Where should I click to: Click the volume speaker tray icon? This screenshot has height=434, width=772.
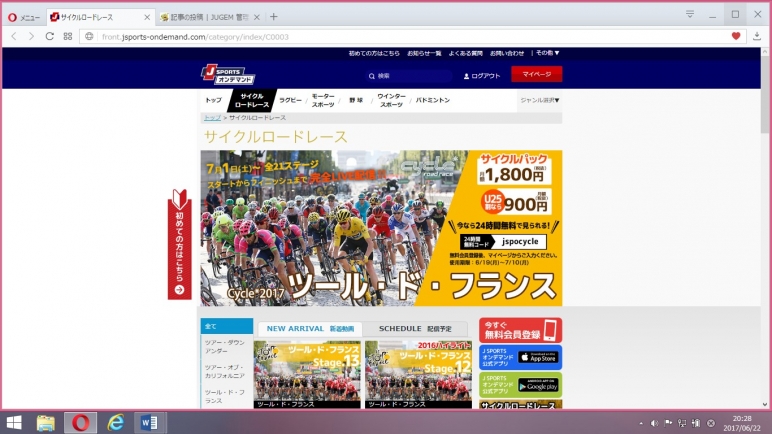coord(654,423)
